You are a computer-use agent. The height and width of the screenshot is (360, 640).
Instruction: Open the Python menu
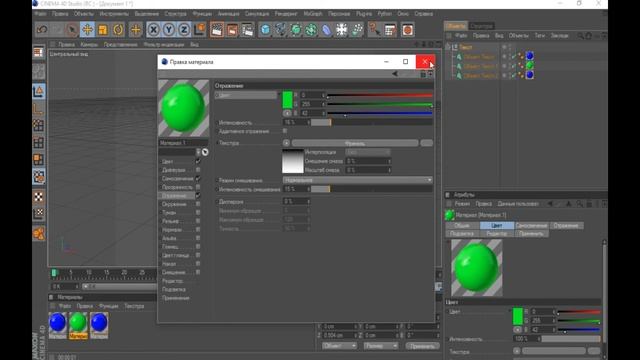pyautogui.click(x=384, y=14)
